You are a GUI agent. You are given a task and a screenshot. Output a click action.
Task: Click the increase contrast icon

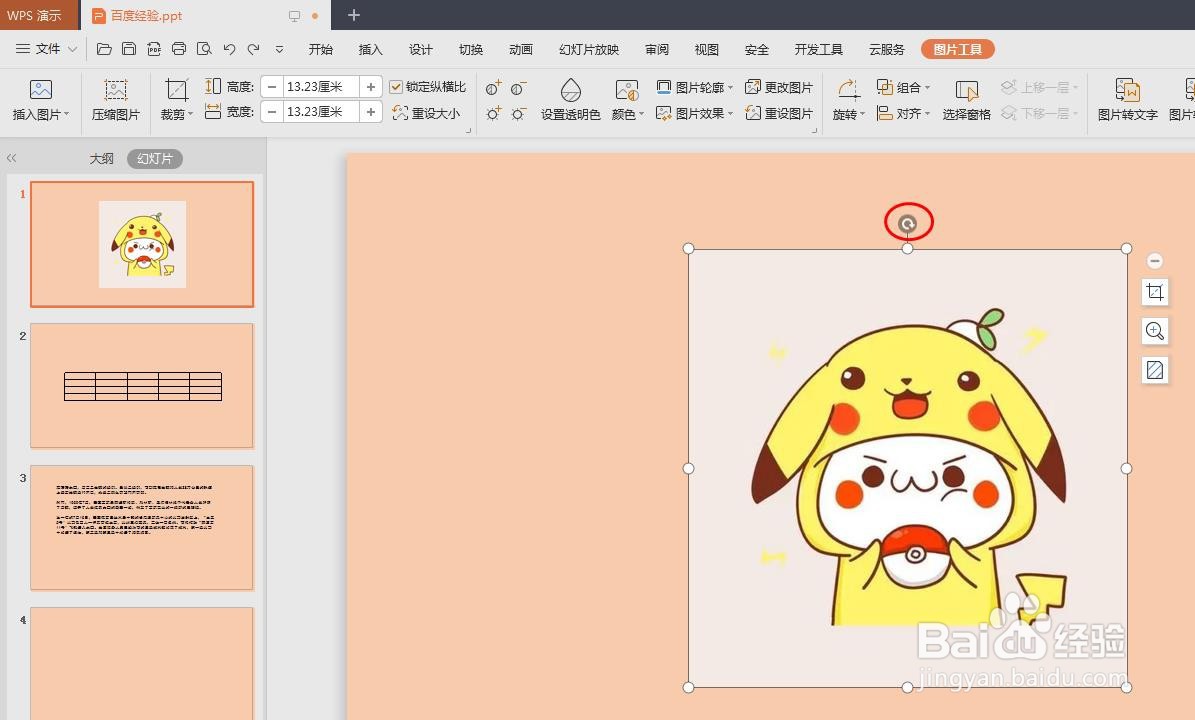494,88
